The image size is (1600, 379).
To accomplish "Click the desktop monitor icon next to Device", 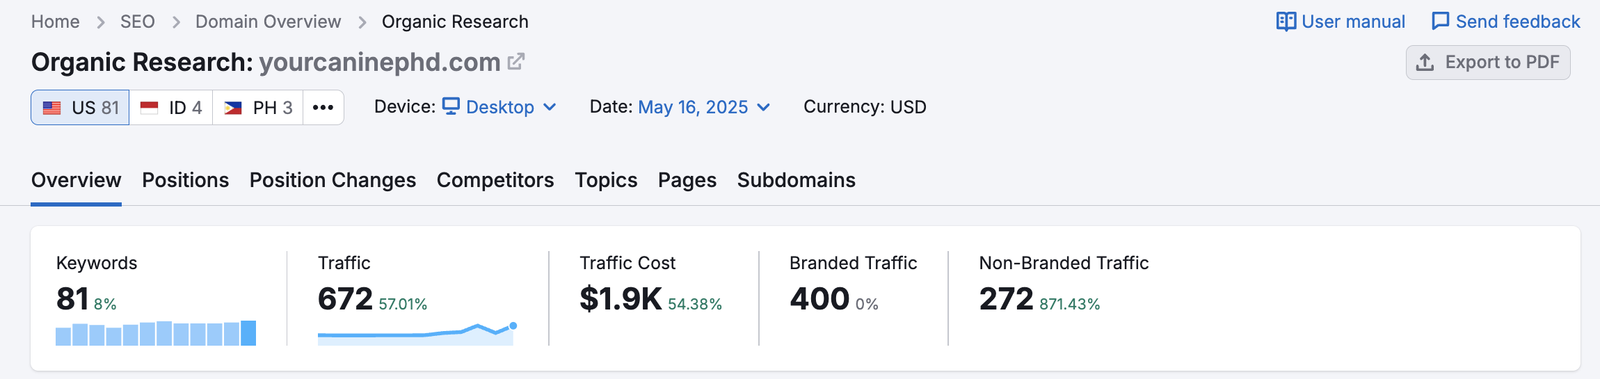I will pos(451,106).
